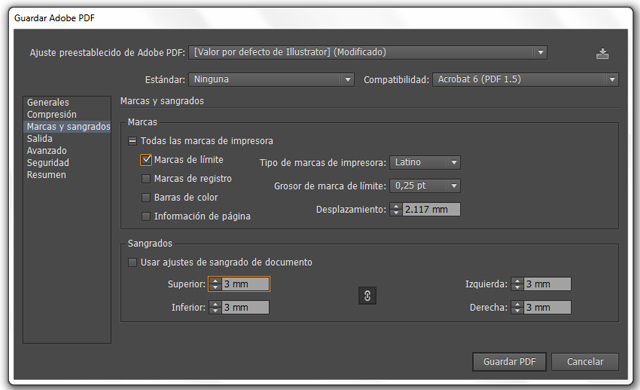Uncheck Marcas de límite checkbox
The image size is (640, 390).
click(x=146, y=160)
